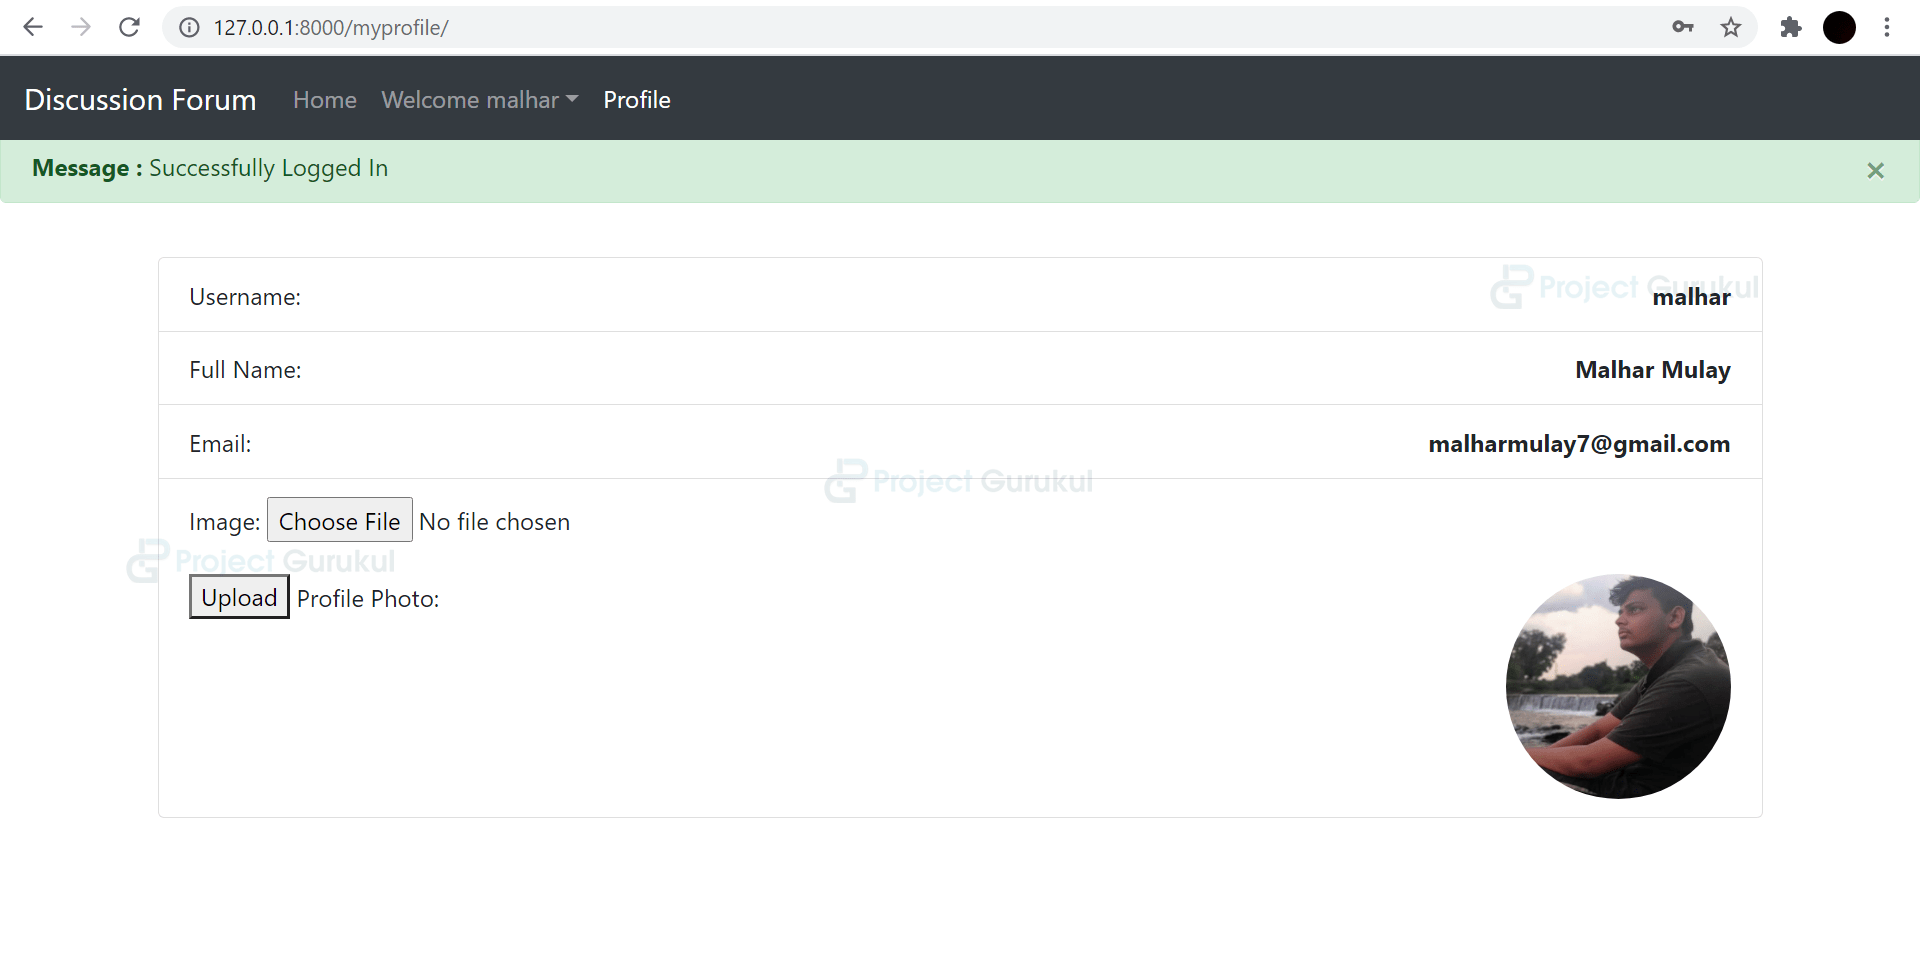Click the circular profile photo
1920x964 pixels.
coord(1617,686)
